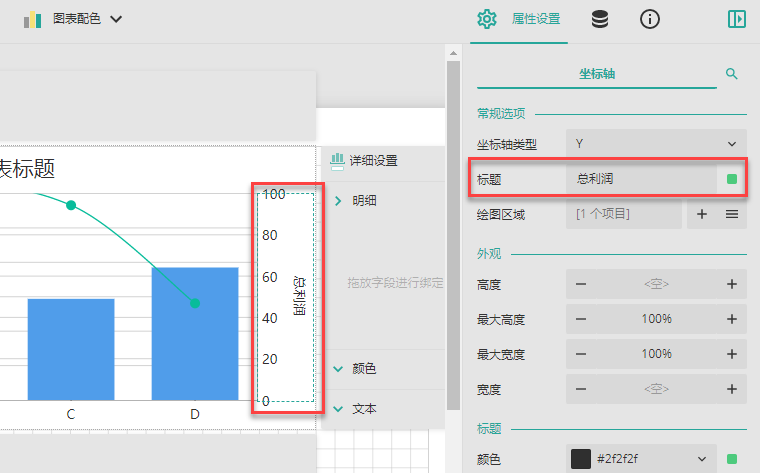Increase 最大高度 with the plus button
The height and width of the screenshot is (473, 760).
pos(732,319)
